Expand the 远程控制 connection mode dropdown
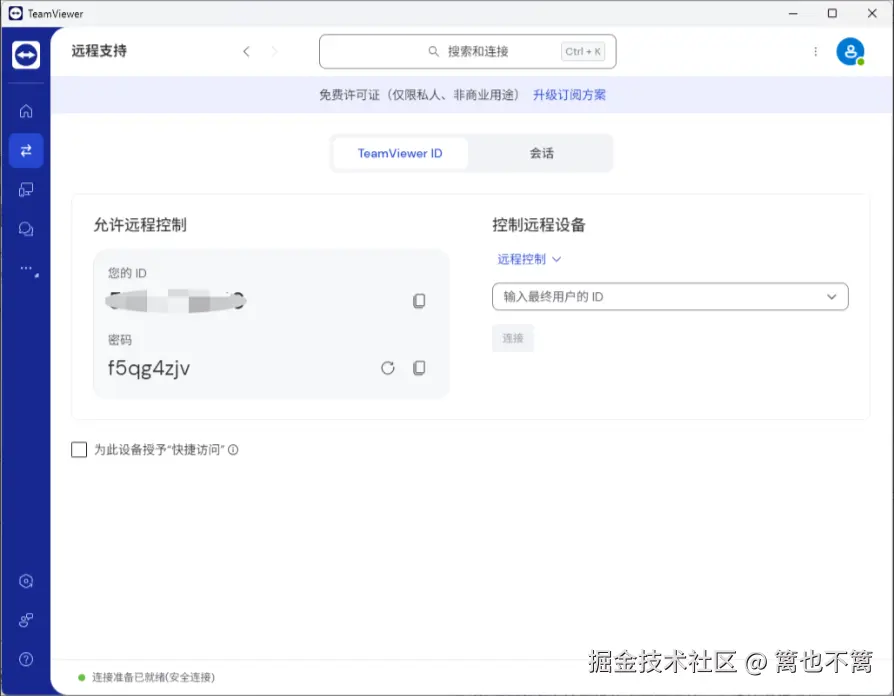 (x=528, y=258)
